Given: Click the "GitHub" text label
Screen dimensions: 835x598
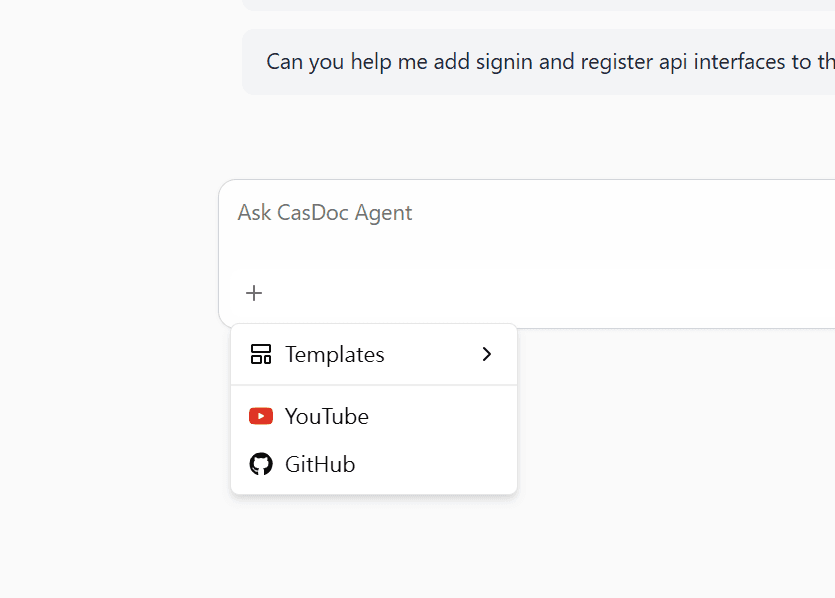Looking at the screenshot, I should point(320,464).
